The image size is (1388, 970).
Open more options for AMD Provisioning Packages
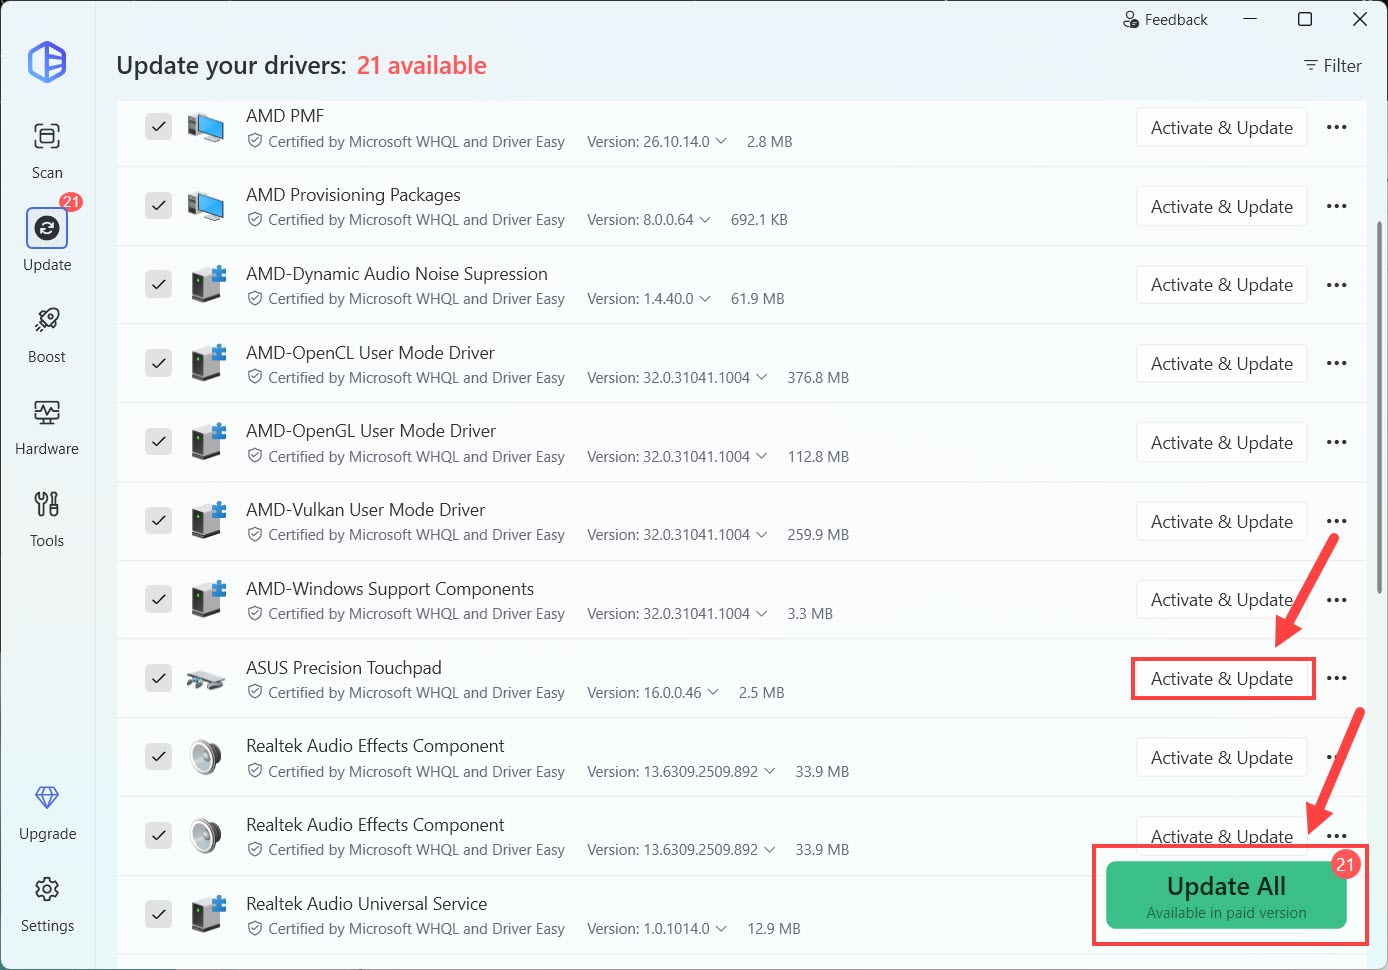1337,206
